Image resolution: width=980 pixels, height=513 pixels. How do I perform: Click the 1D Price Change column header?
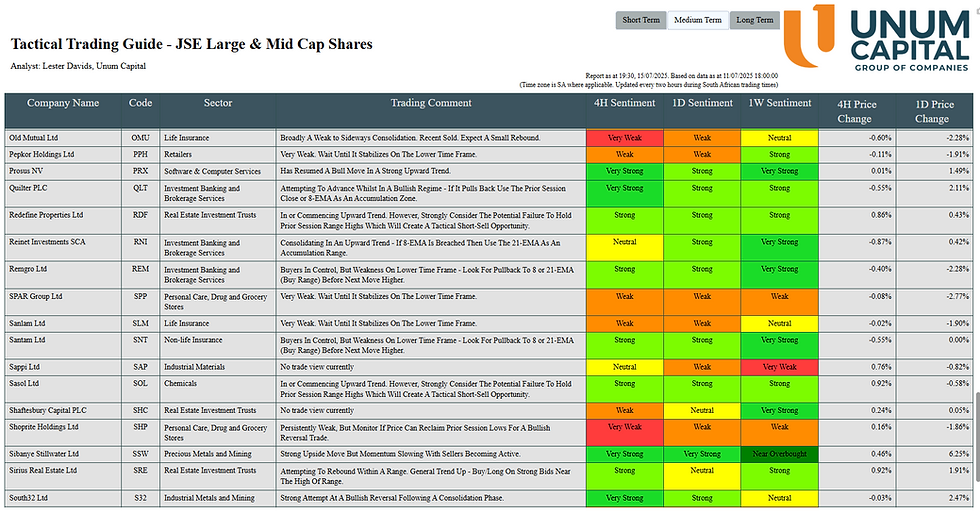[x=934, y=111]
